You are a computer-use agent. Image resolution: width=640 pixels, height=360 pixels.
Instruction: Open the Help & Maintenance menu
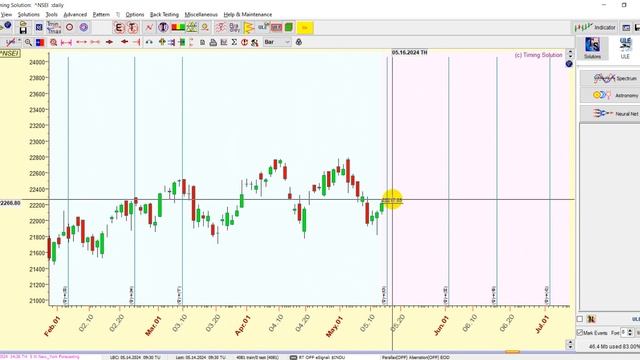(248, 14)
